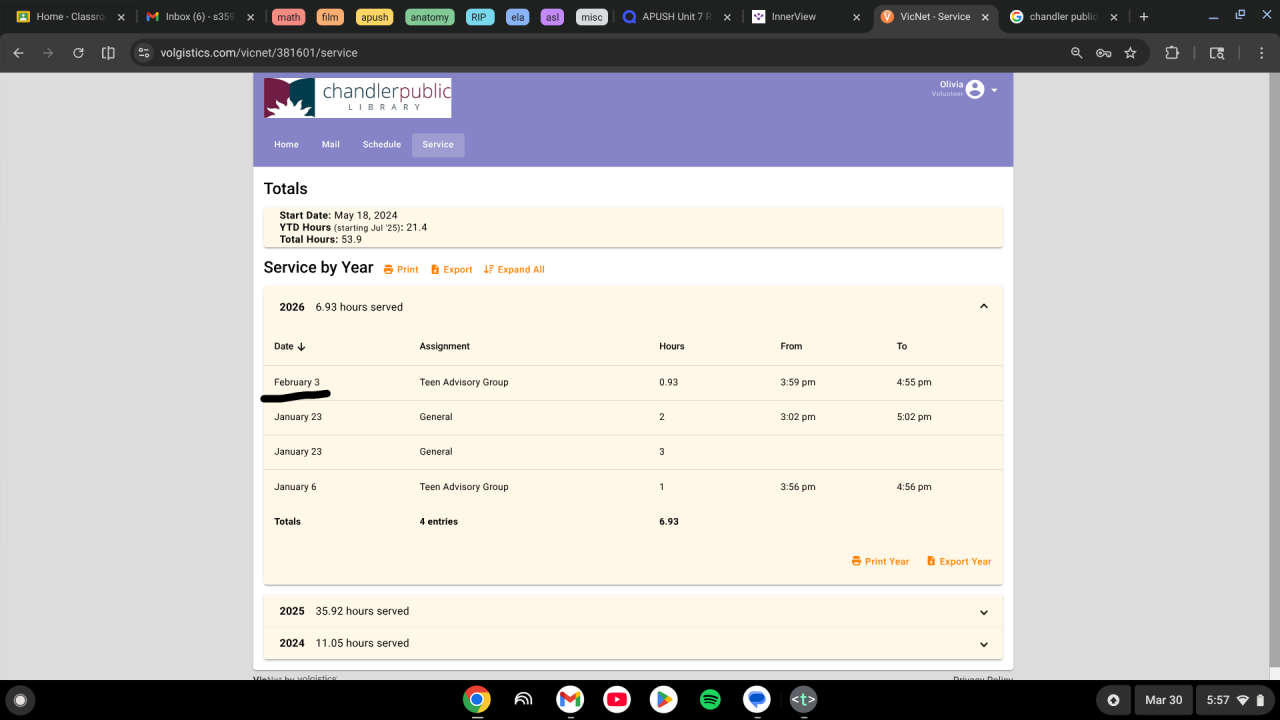Bookmark this page with the star icon
The image size is (1280, 720).
1130,53
